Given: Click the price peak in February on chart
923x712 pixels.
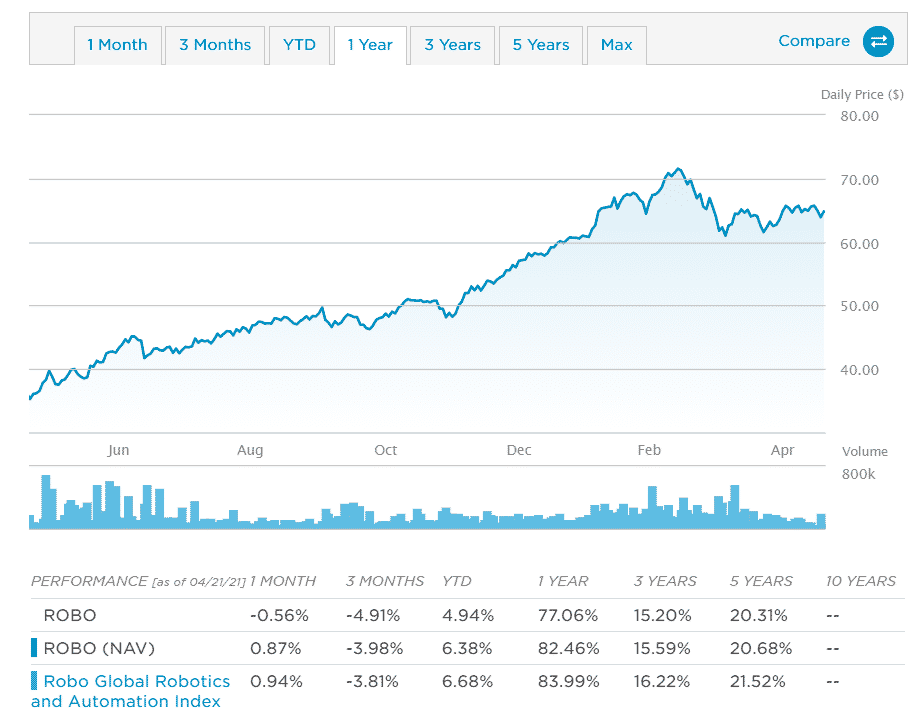Looking at the screenshot, I should point(679,169).
